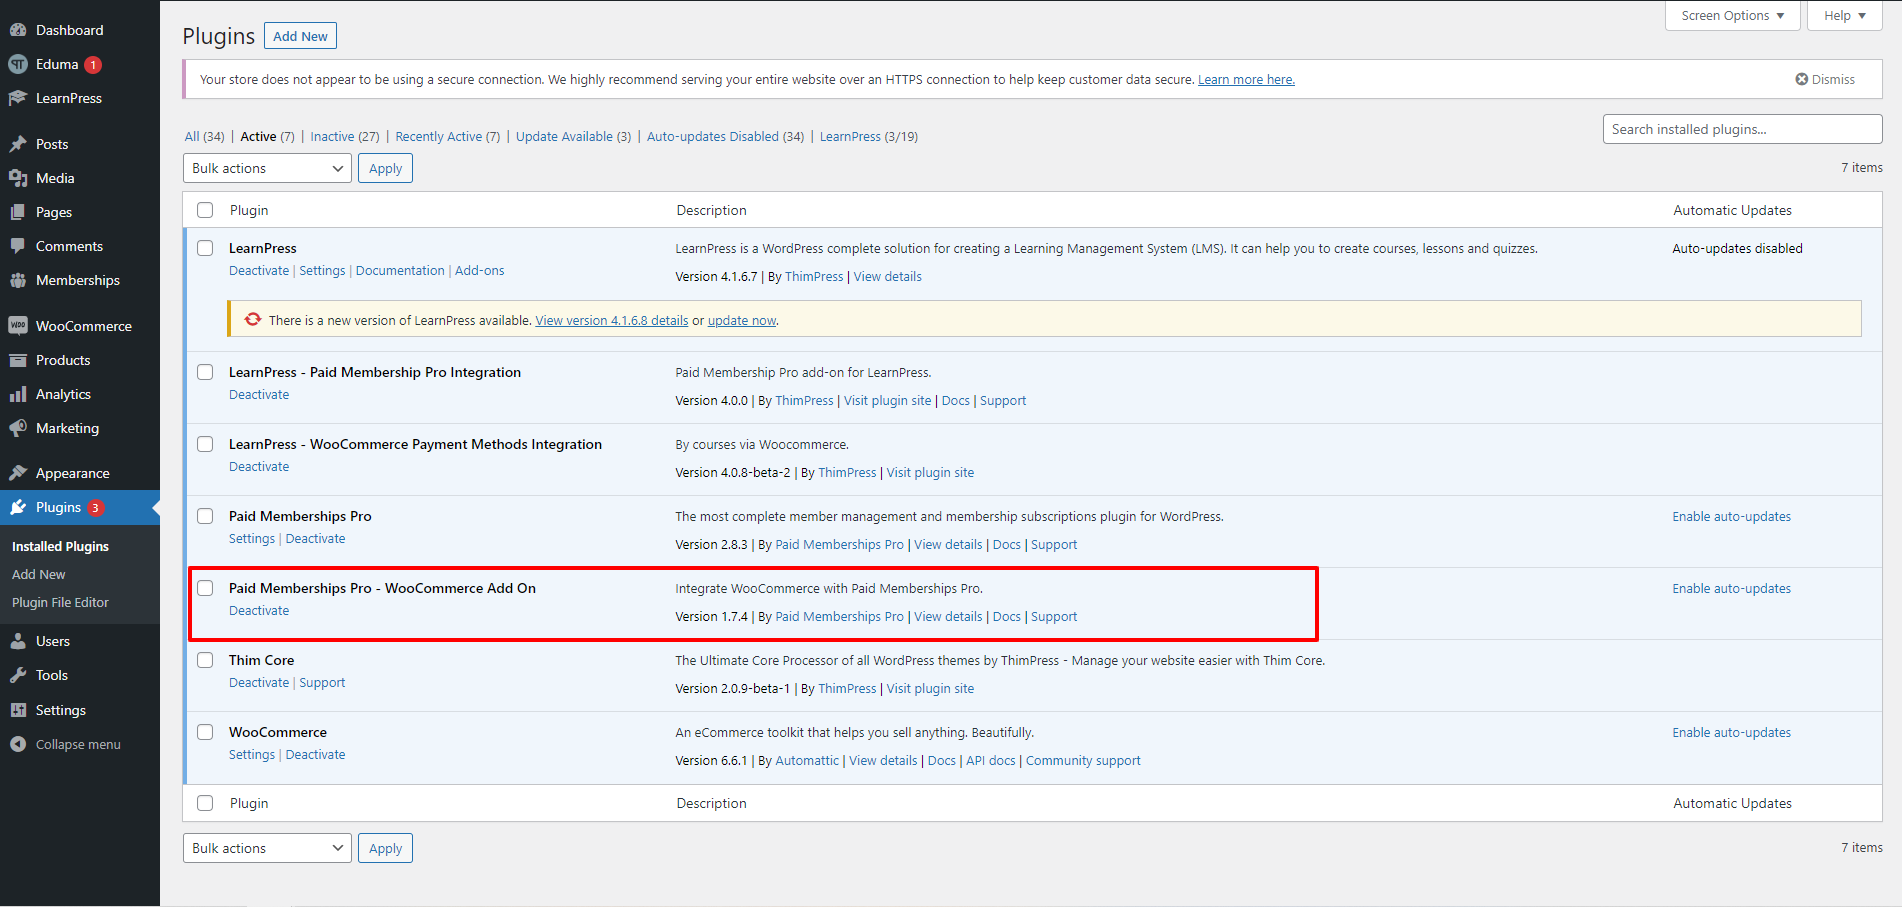The image size is (1902, 907).
Task: Click Marketing megaphone icon
Action: [18, 428]
